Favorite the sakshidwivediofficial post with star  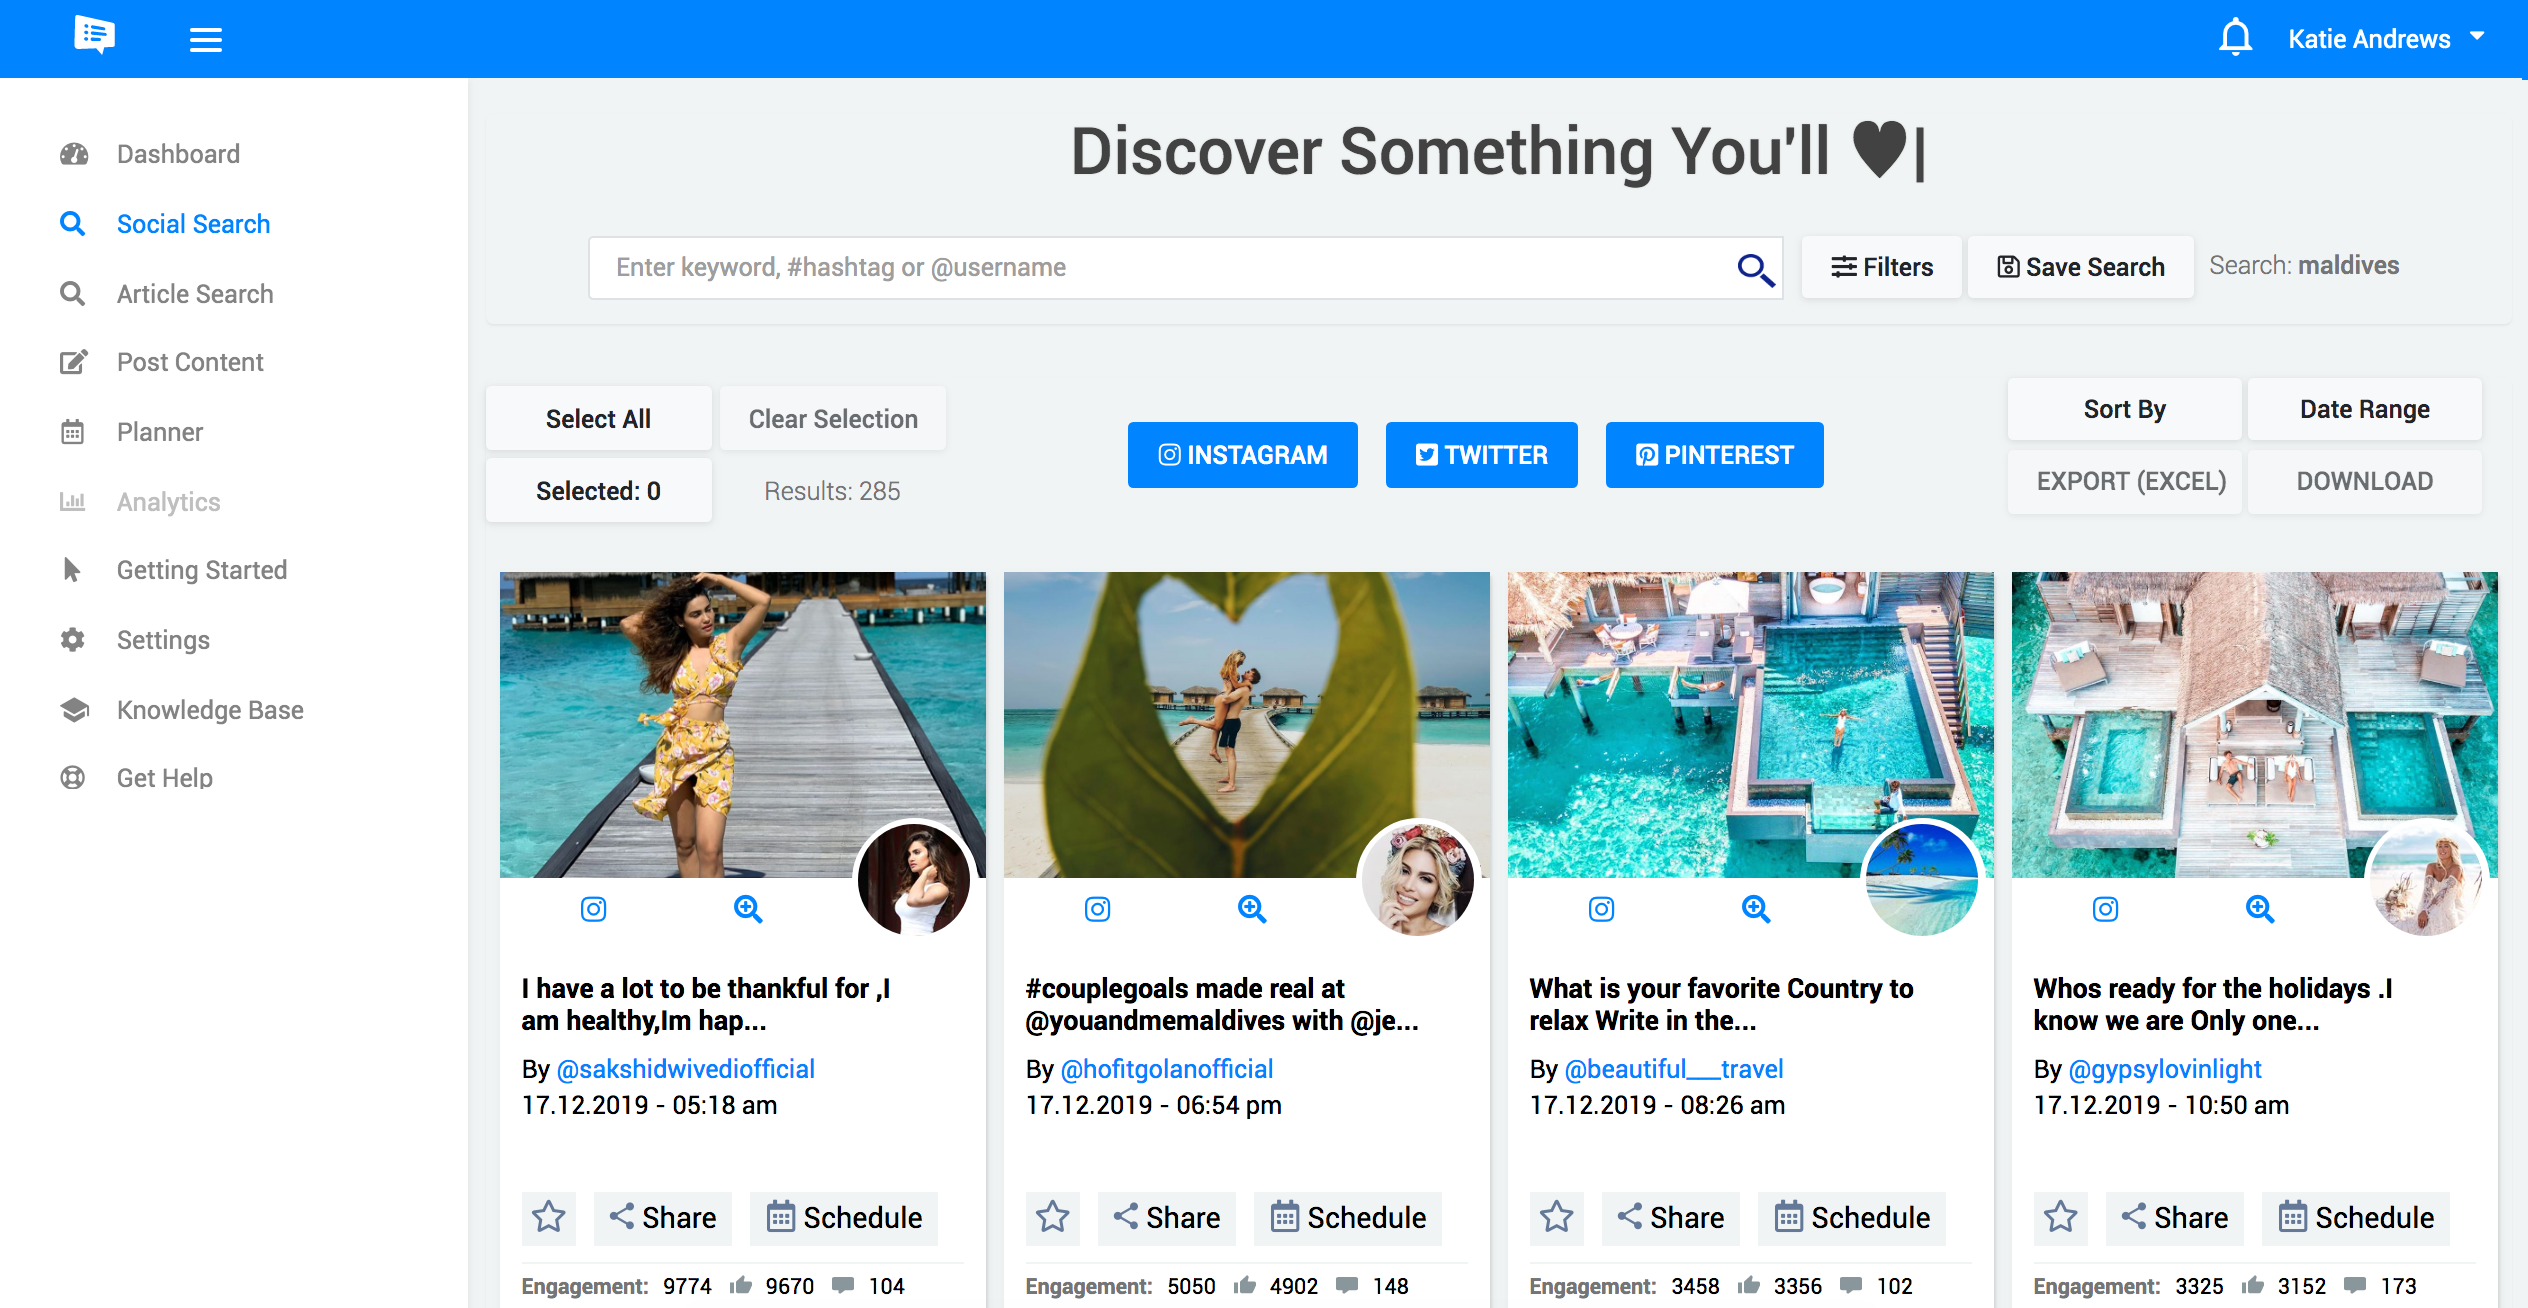[549, 1217]
